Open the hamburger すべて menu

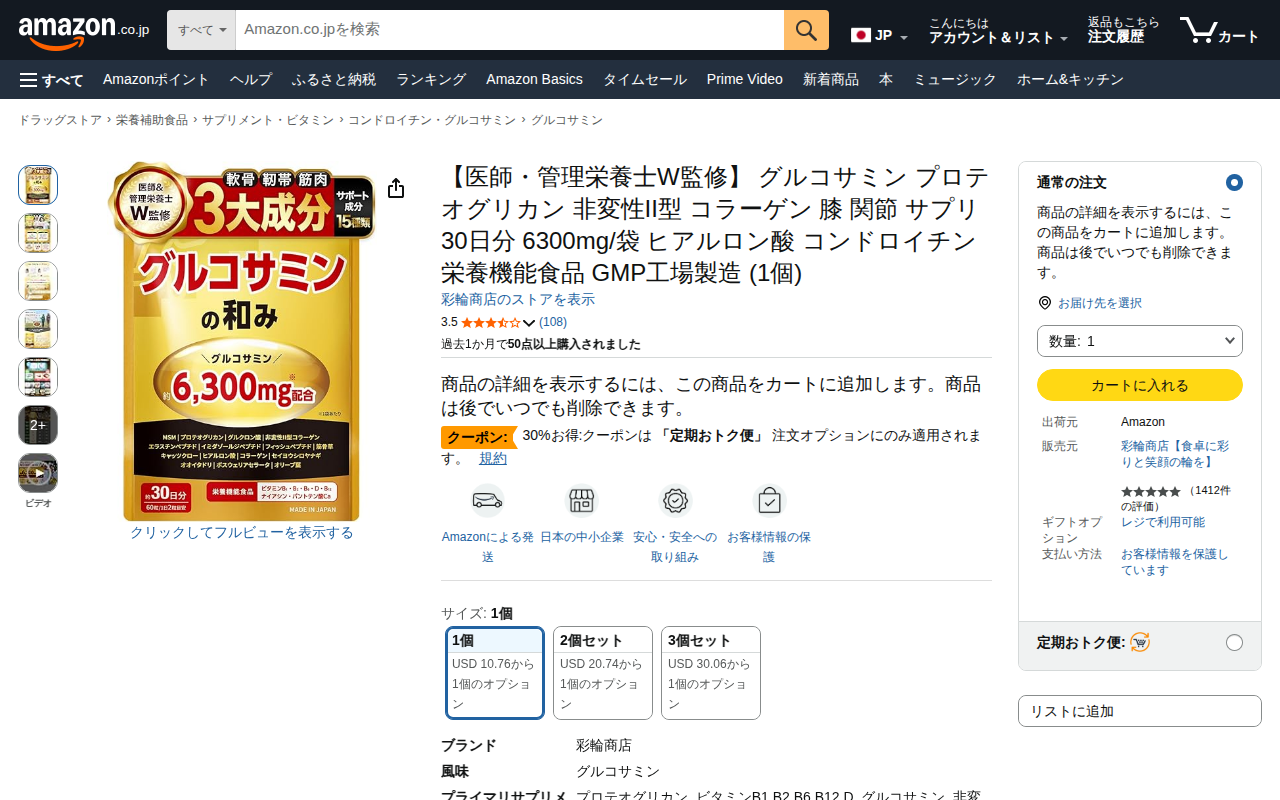click(51, 80)
